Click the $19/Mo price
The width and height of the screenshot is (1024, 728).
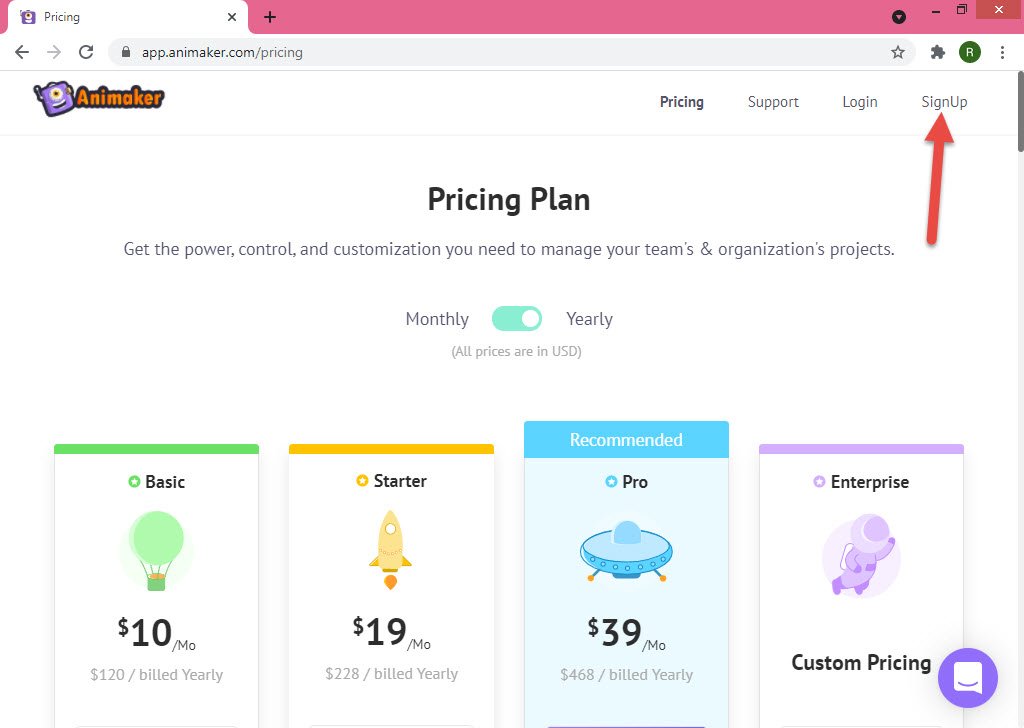[391, 631]
